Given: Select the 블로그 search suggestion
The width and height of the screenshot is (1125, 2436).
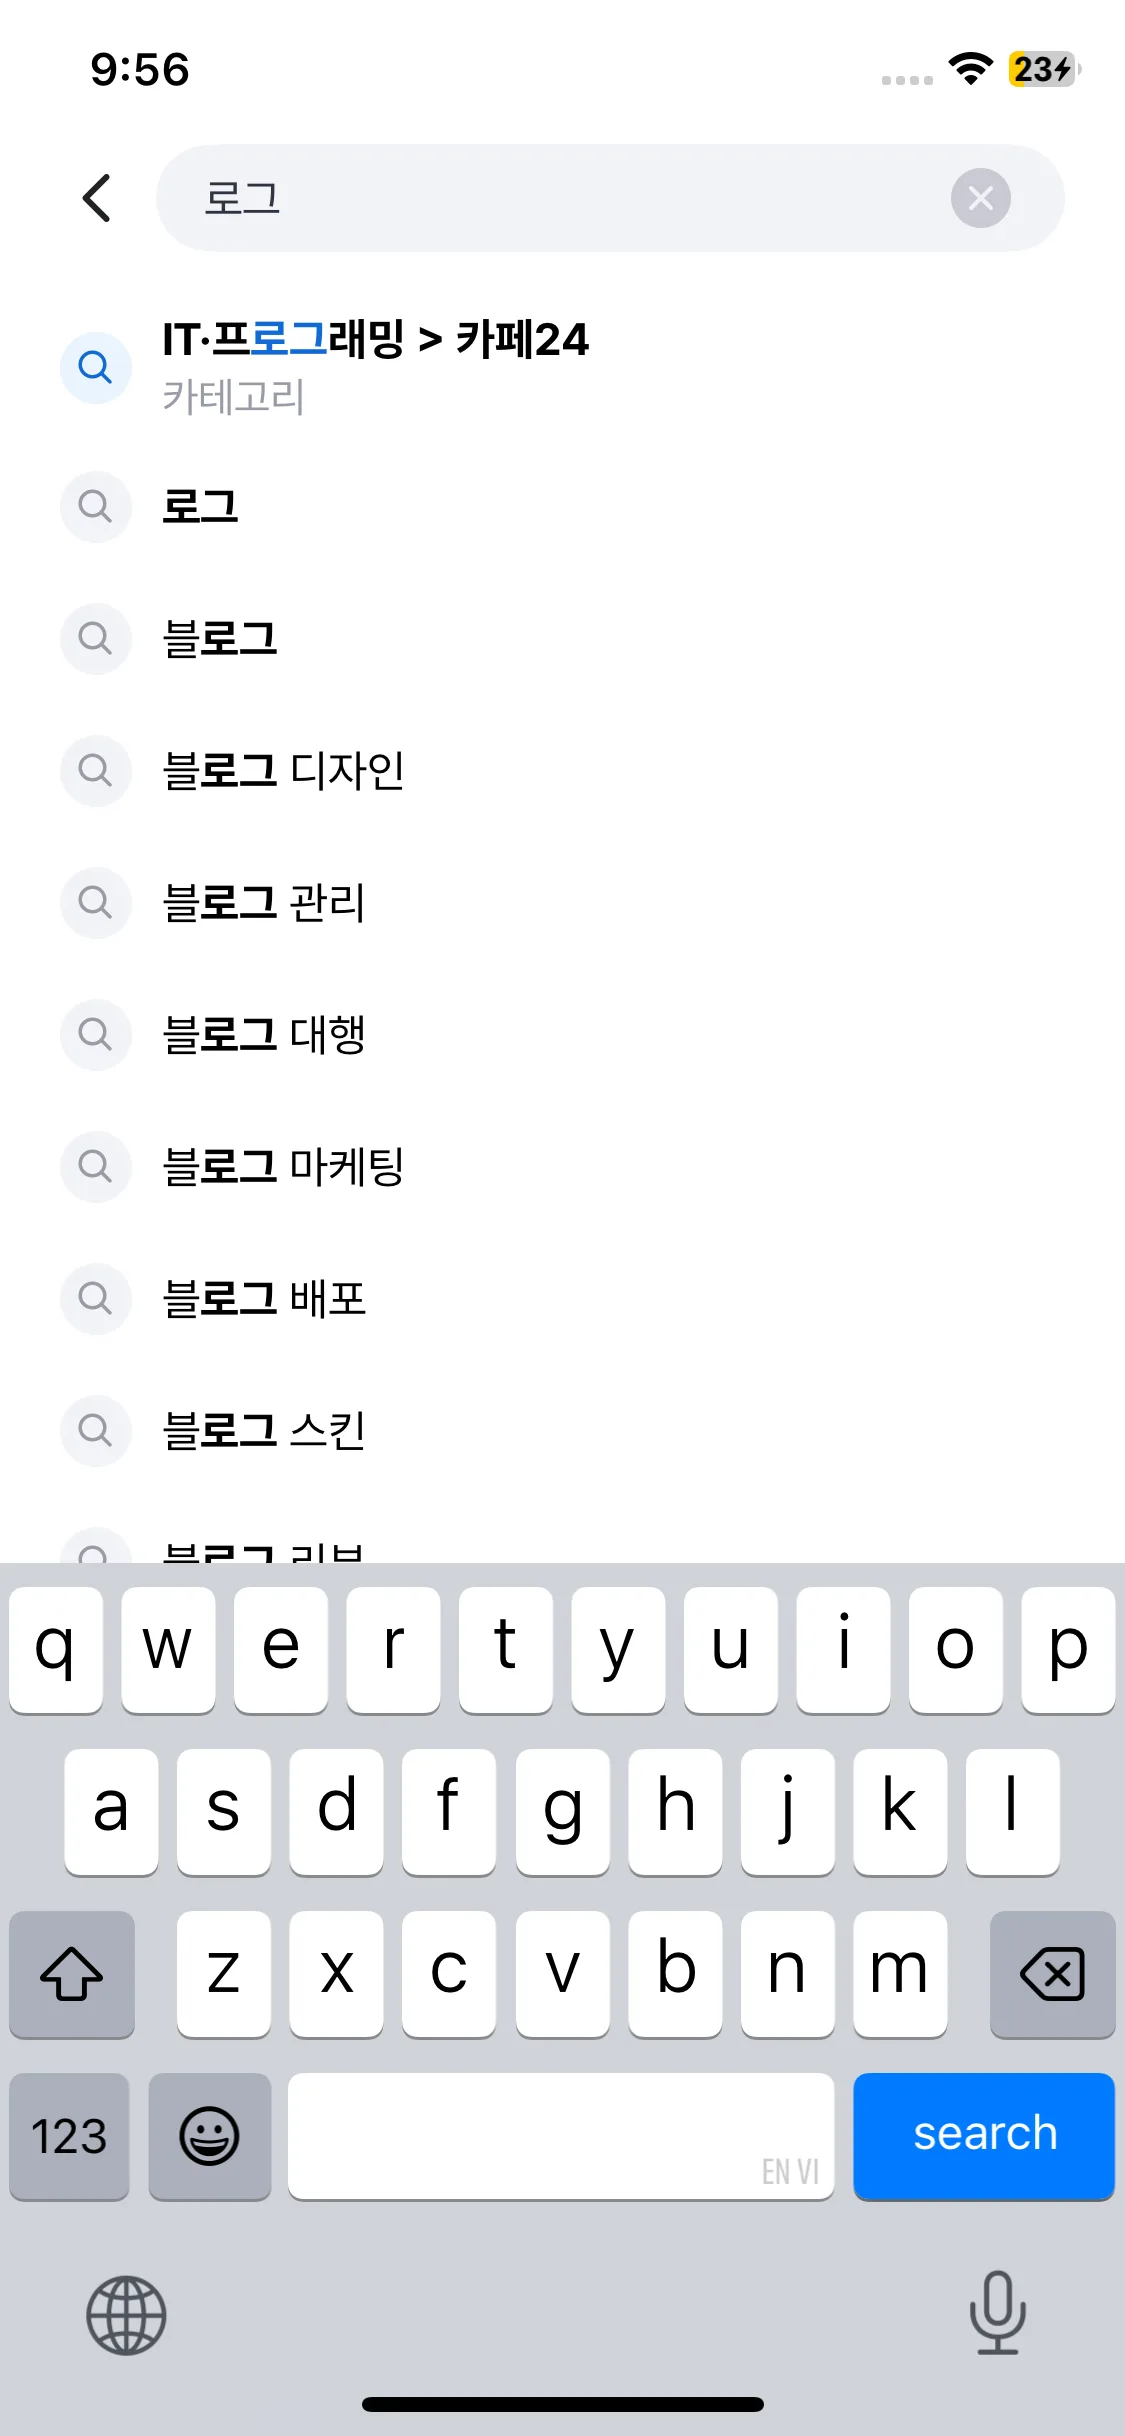Looking at the screenshot, I should (220, 639).
